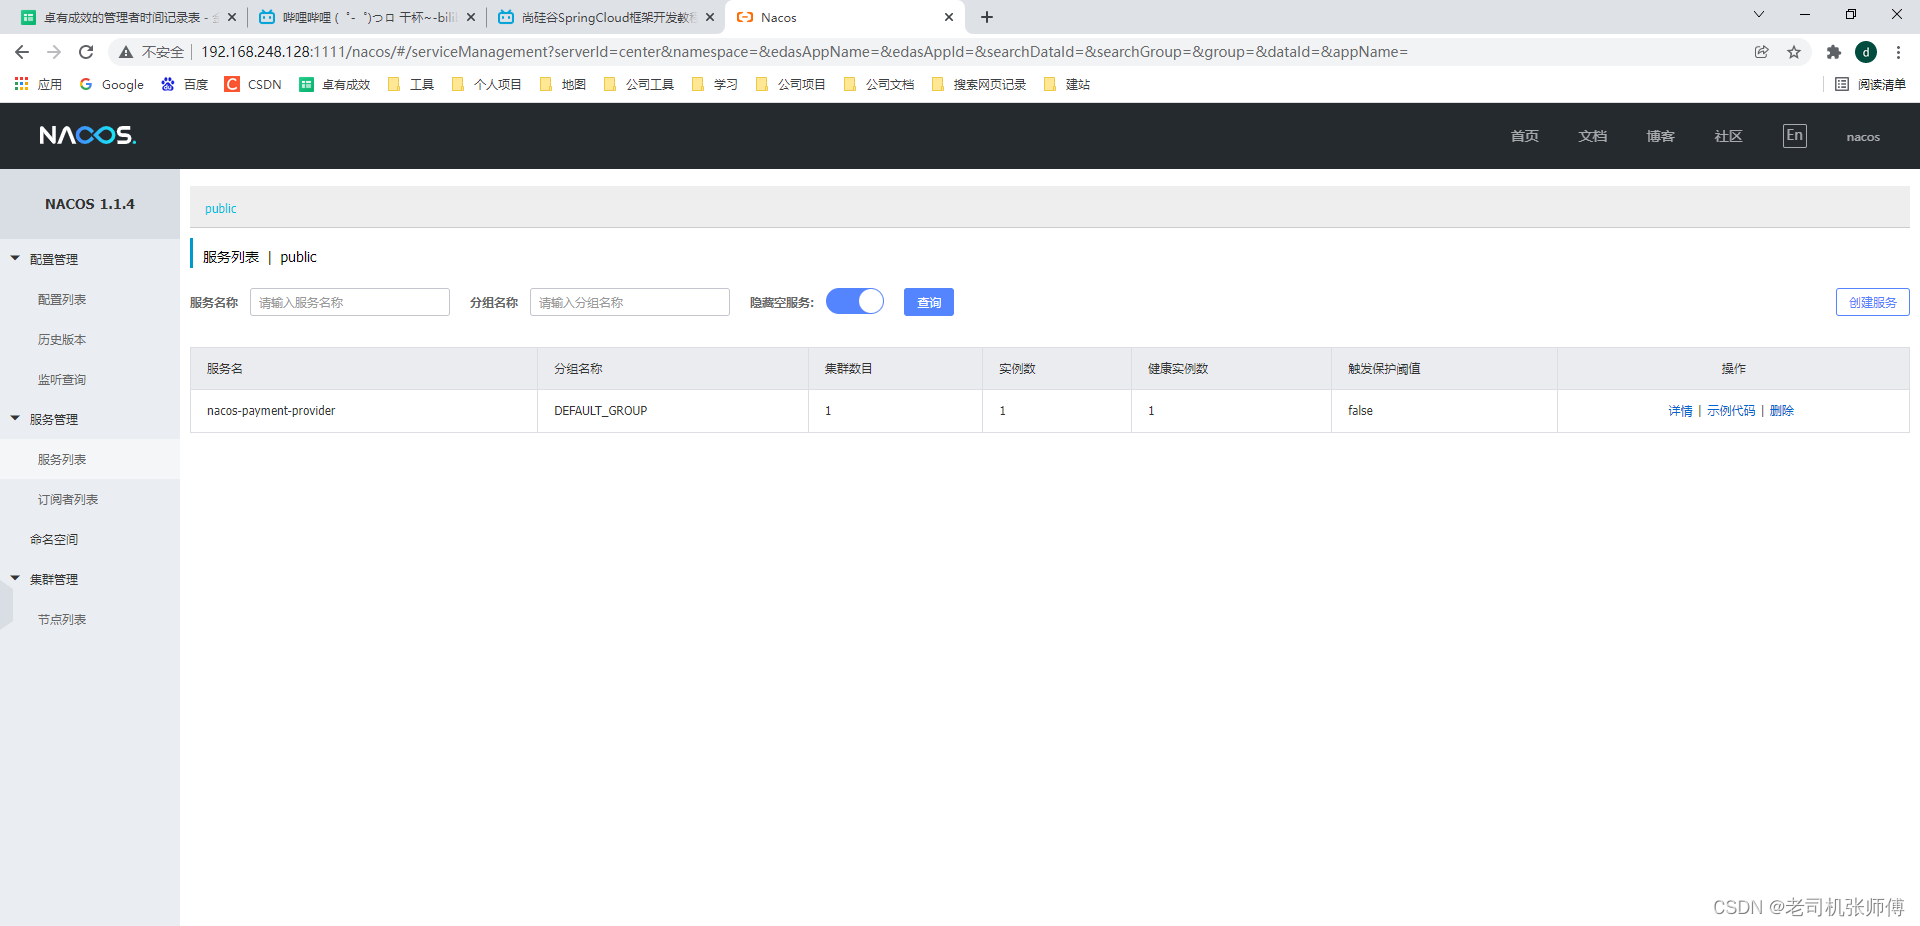Screen dimensions: 1920x926
Task: Open 订阅者列表 in sidebar
Action: [x=68, y=499]
